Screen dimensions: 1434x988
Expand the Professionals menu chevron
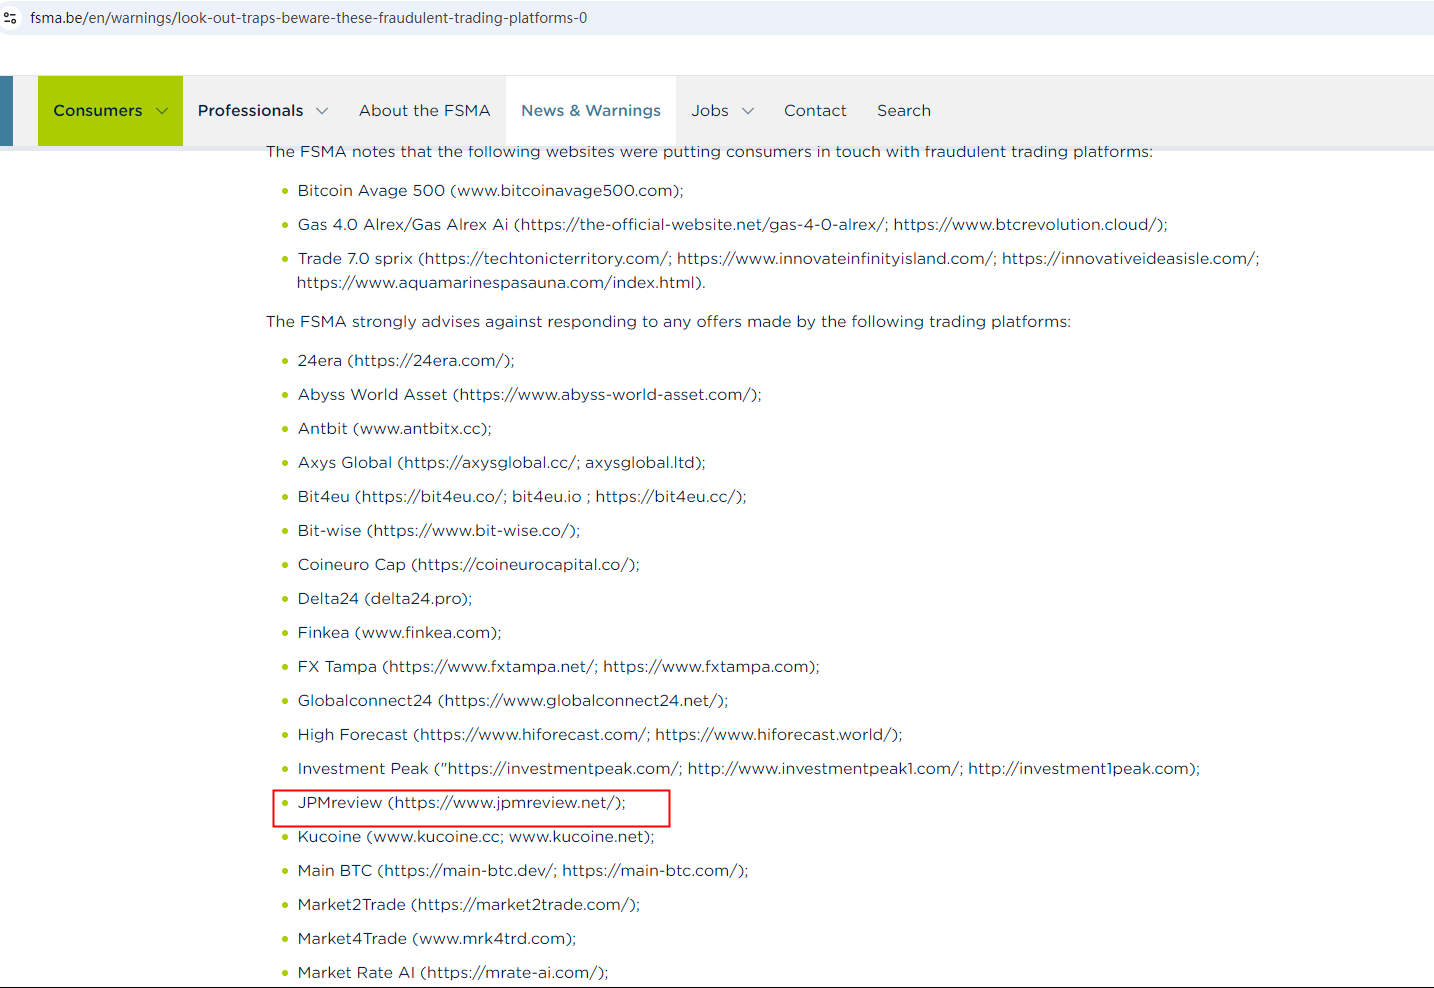[322, 111]
